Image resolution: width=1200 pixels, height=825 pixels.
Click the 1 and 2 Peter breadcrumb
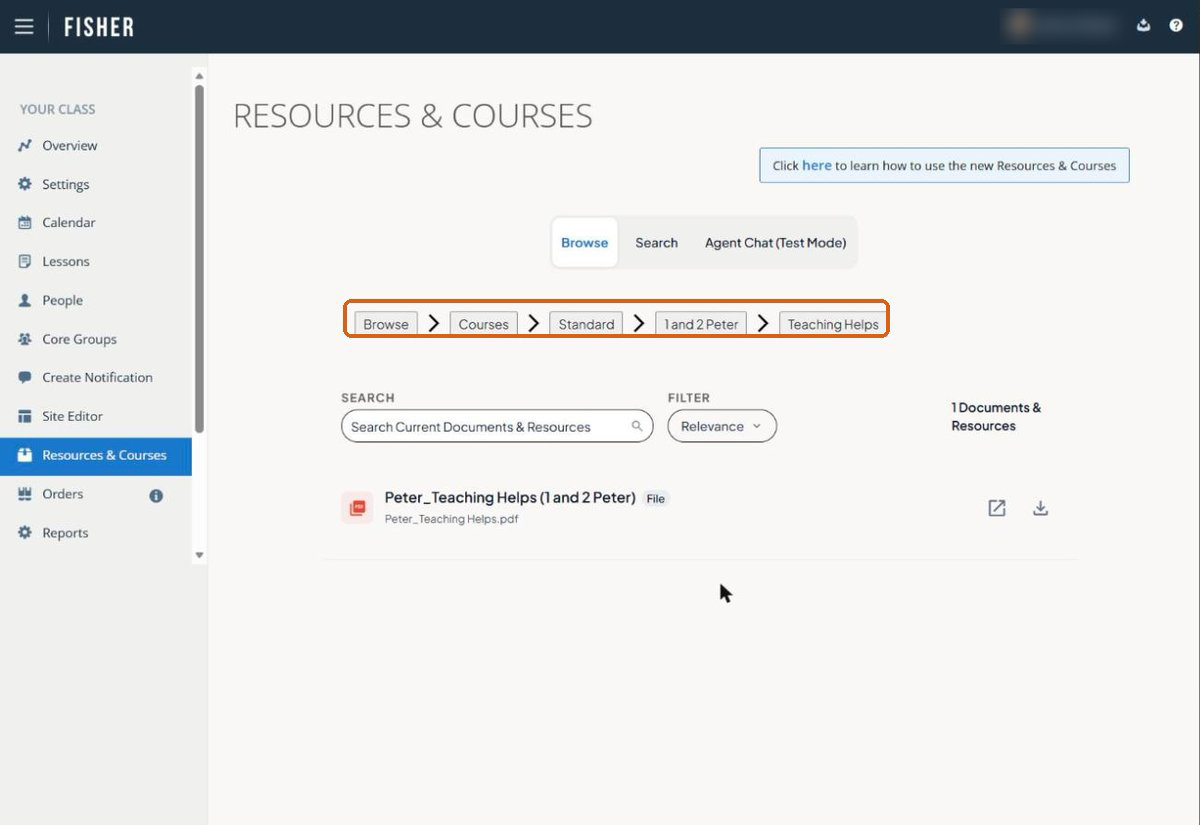coord(701,324)
